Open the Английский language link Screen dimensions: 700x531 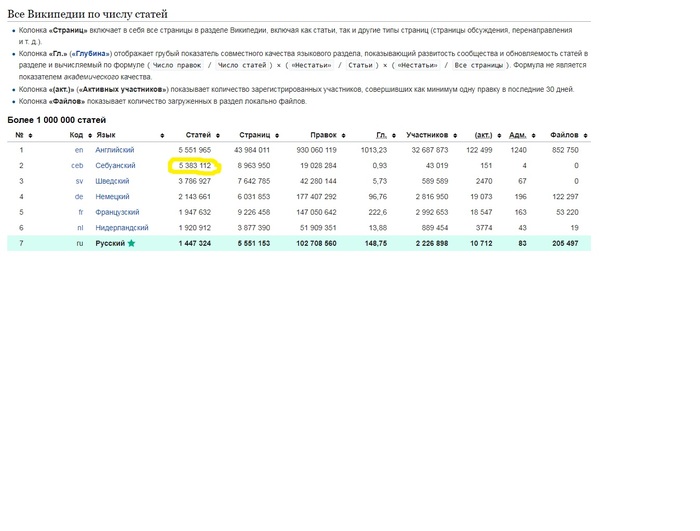tap(114, 150)
